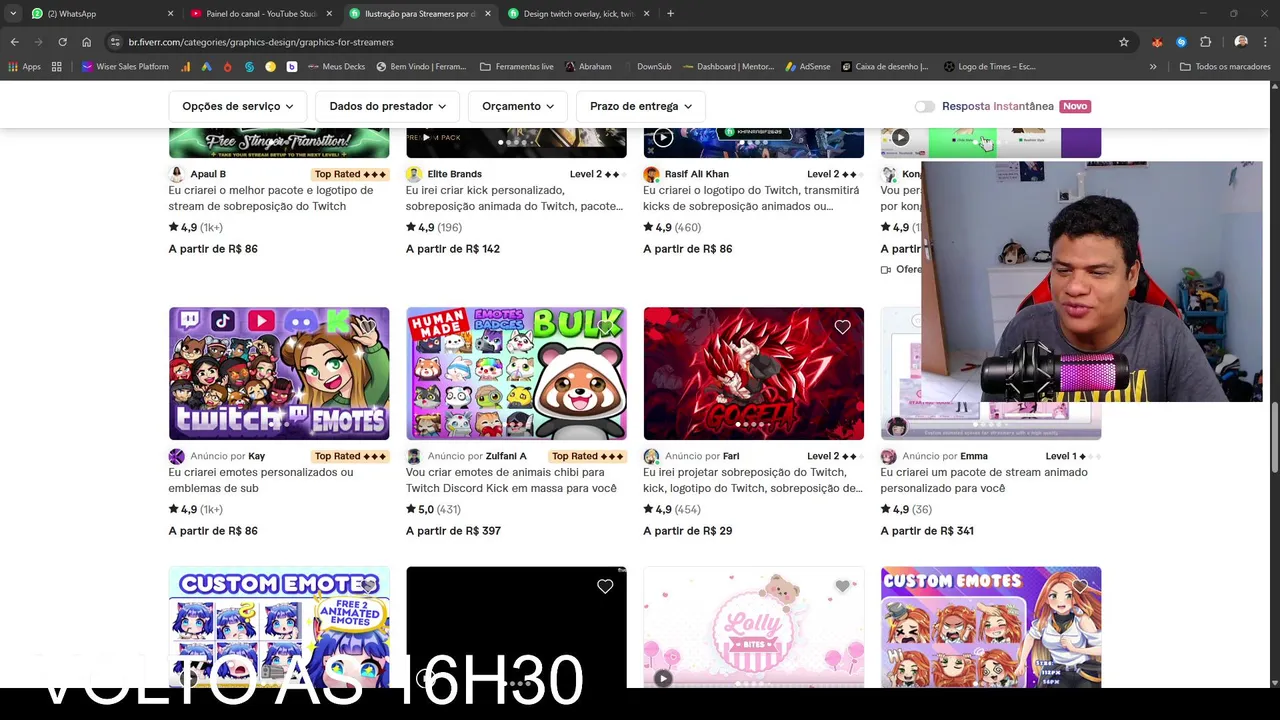Close the Design twitch overlay tab
Viewport: 1280px width, 720px height.
pyautogui.click(x=646, y=14)
